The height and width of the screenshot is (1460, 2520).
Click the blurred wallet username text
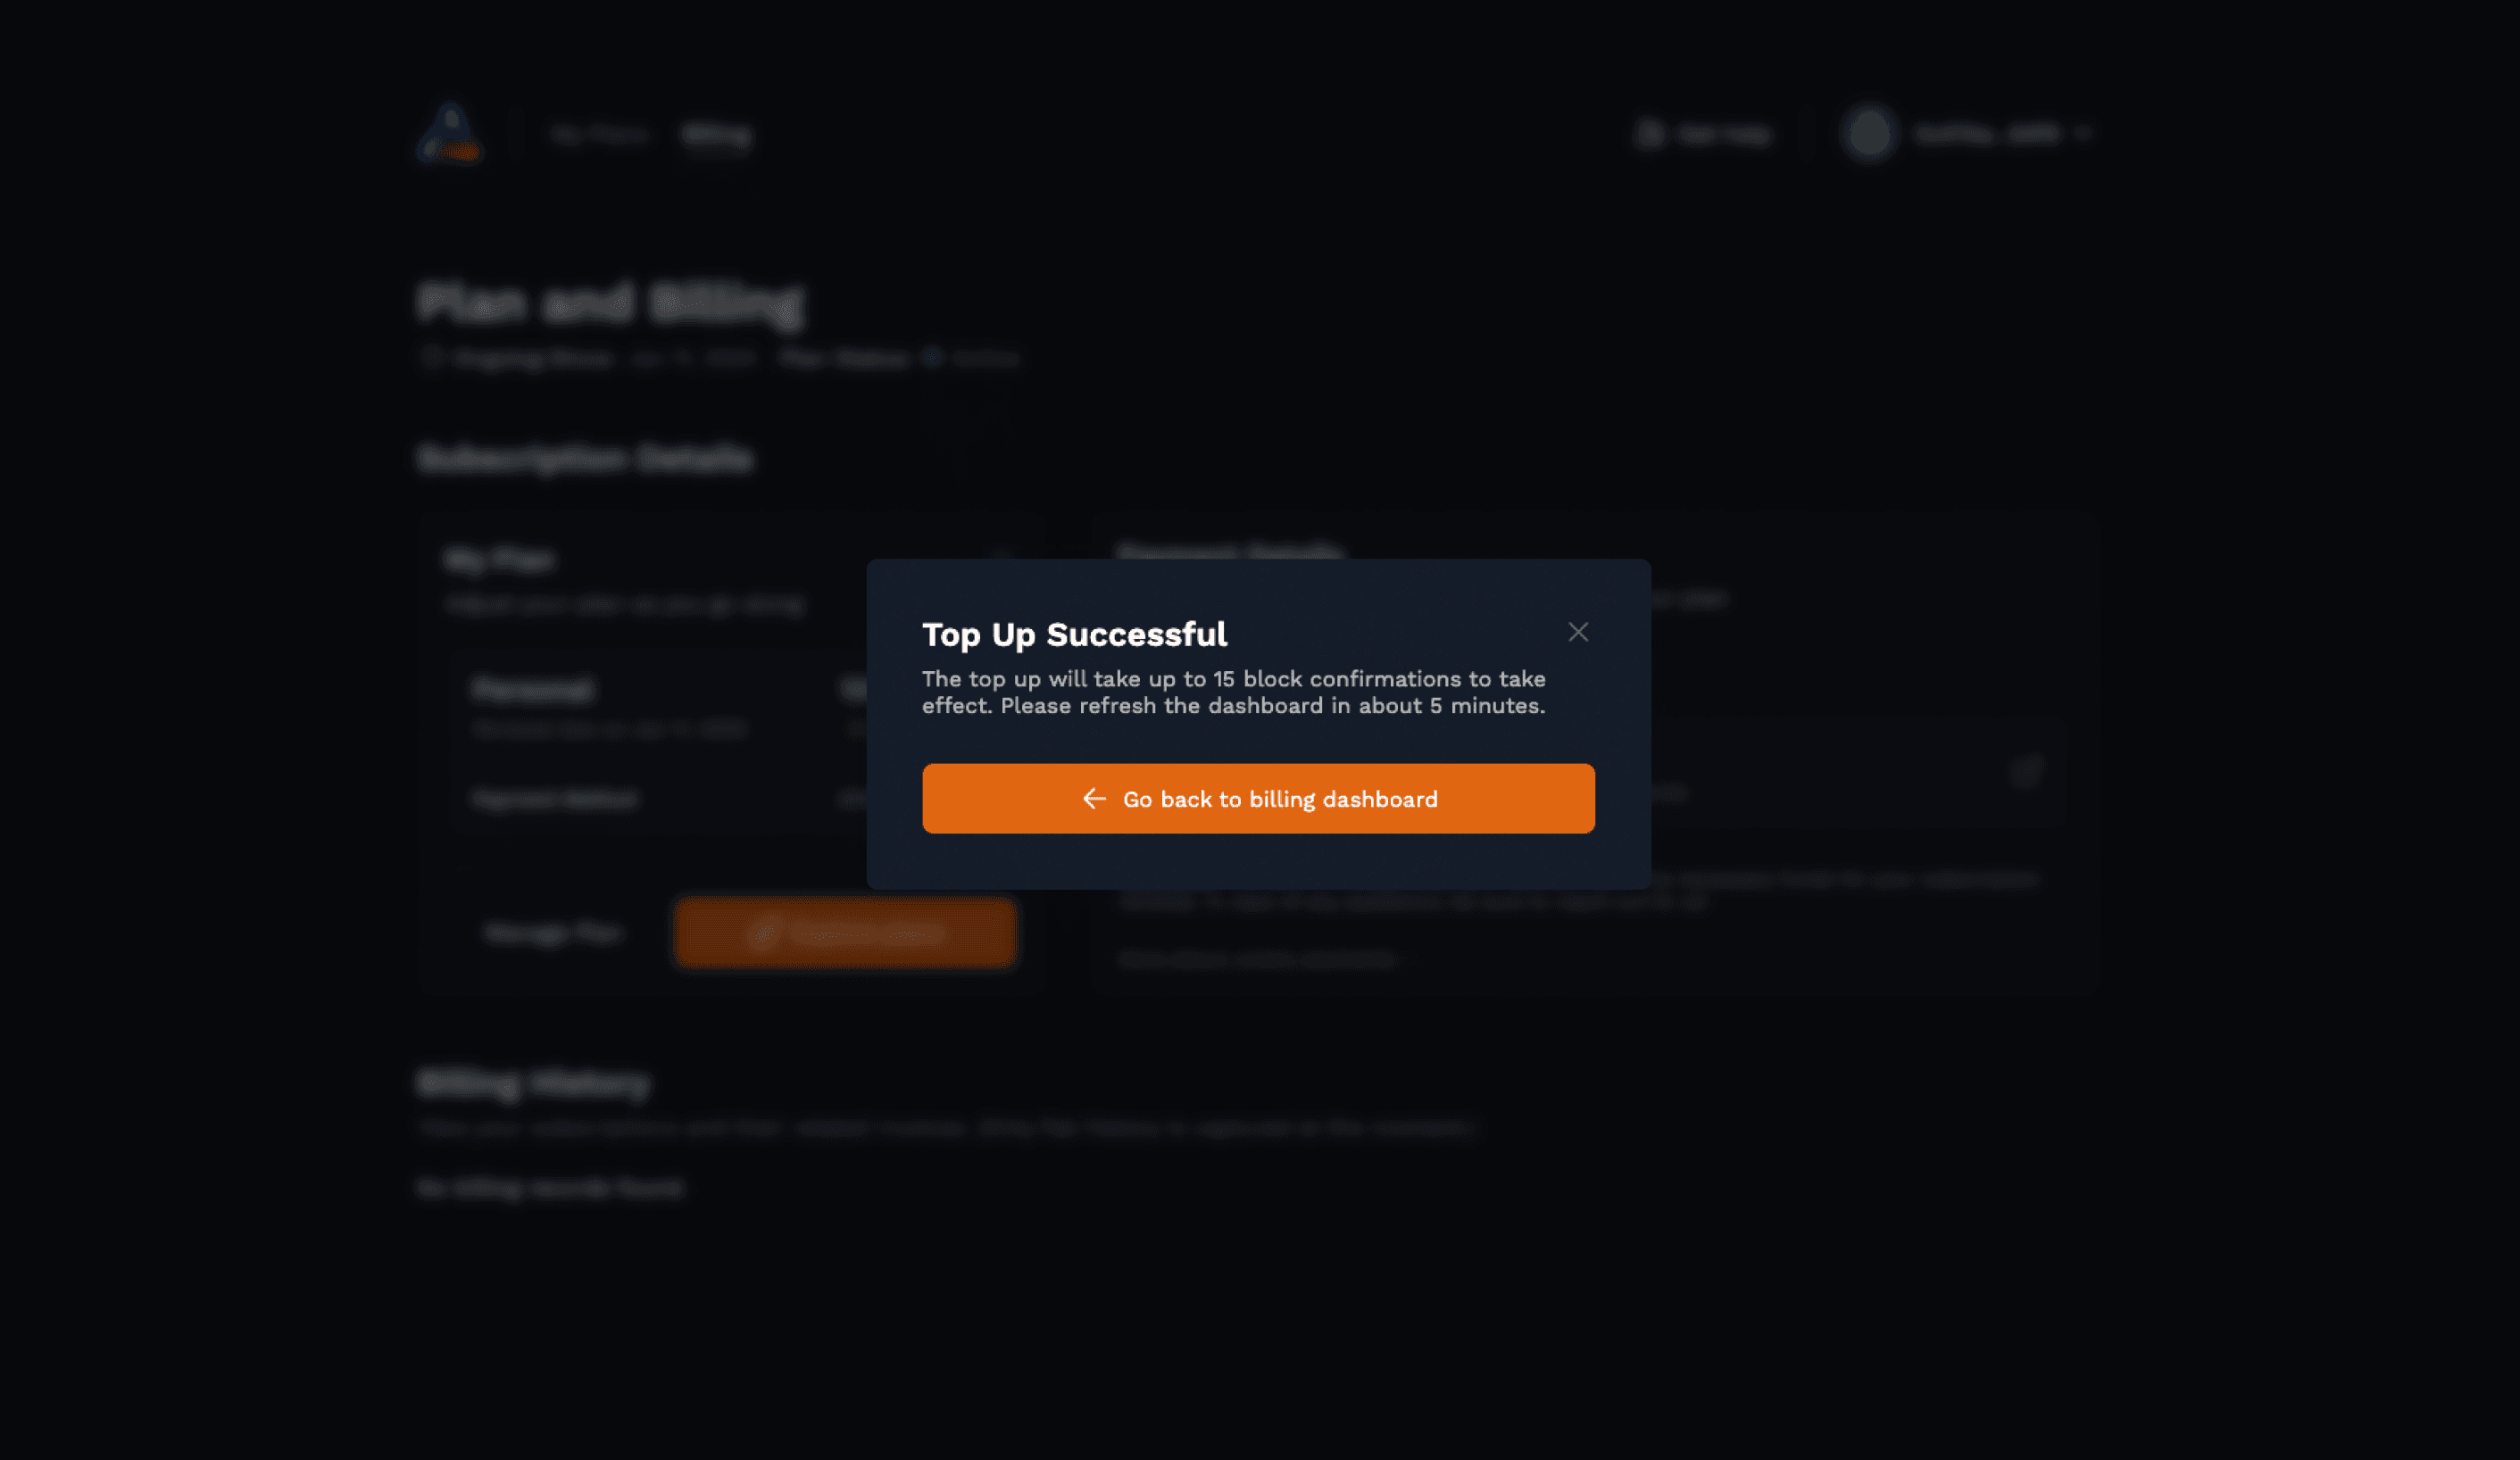1986,133
